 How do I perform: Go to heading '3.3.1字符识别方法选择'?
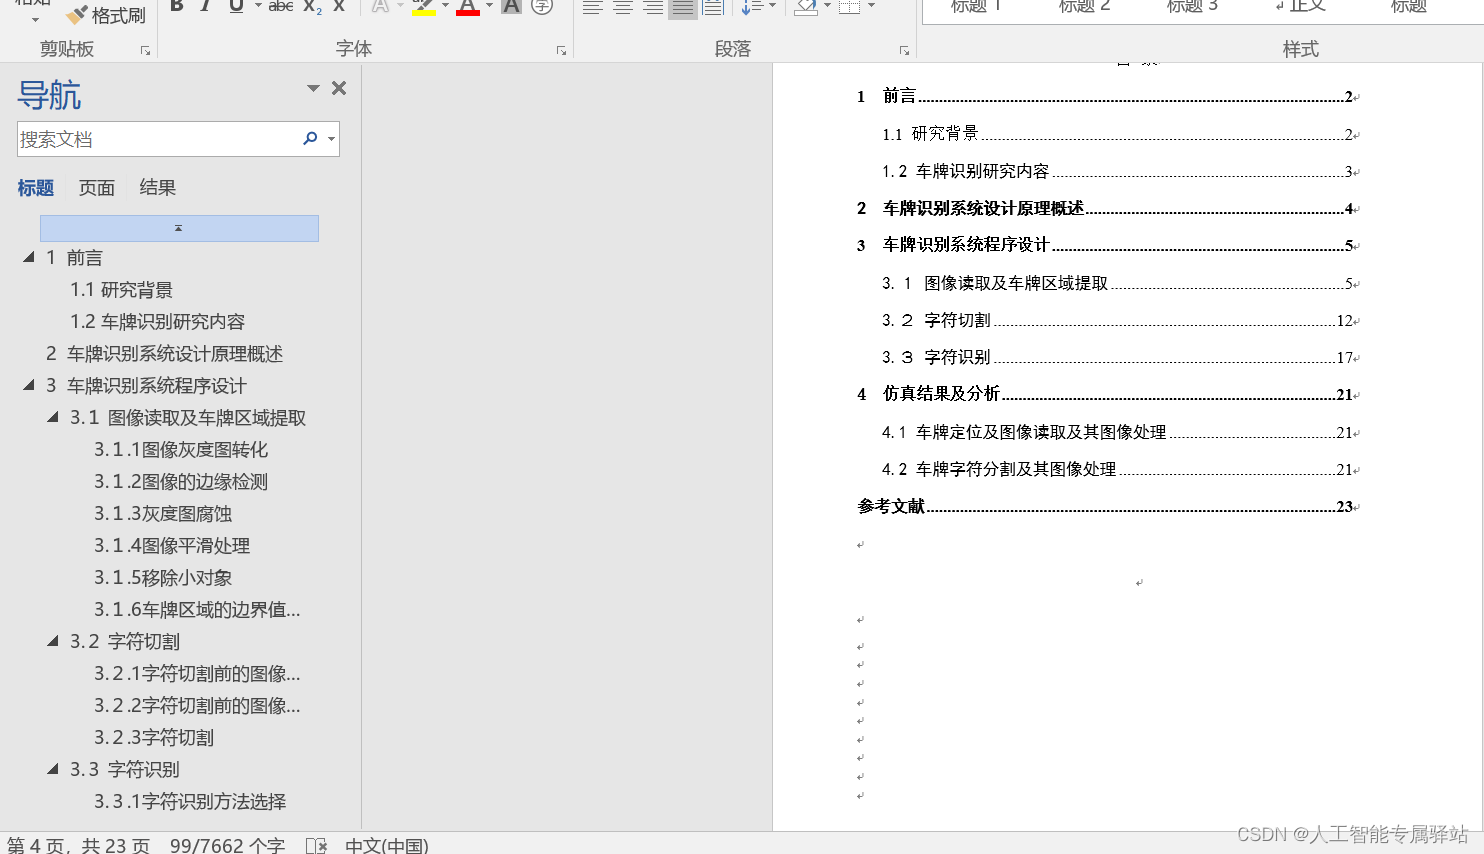click(190, 801)
